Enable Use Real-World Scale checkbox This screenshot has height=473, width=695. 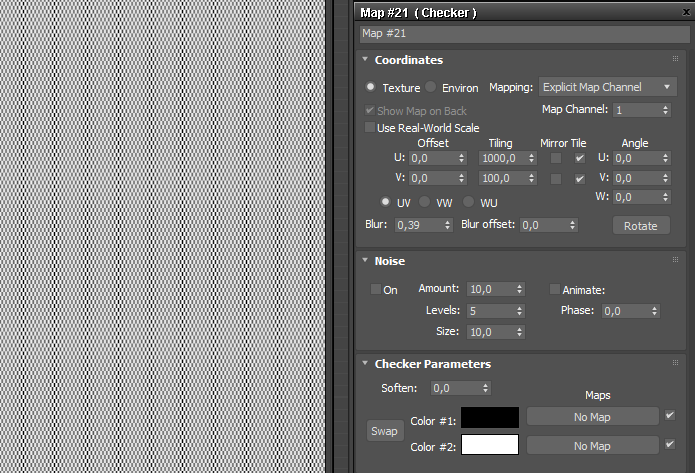pyautogui.click(x=370, y=128)
